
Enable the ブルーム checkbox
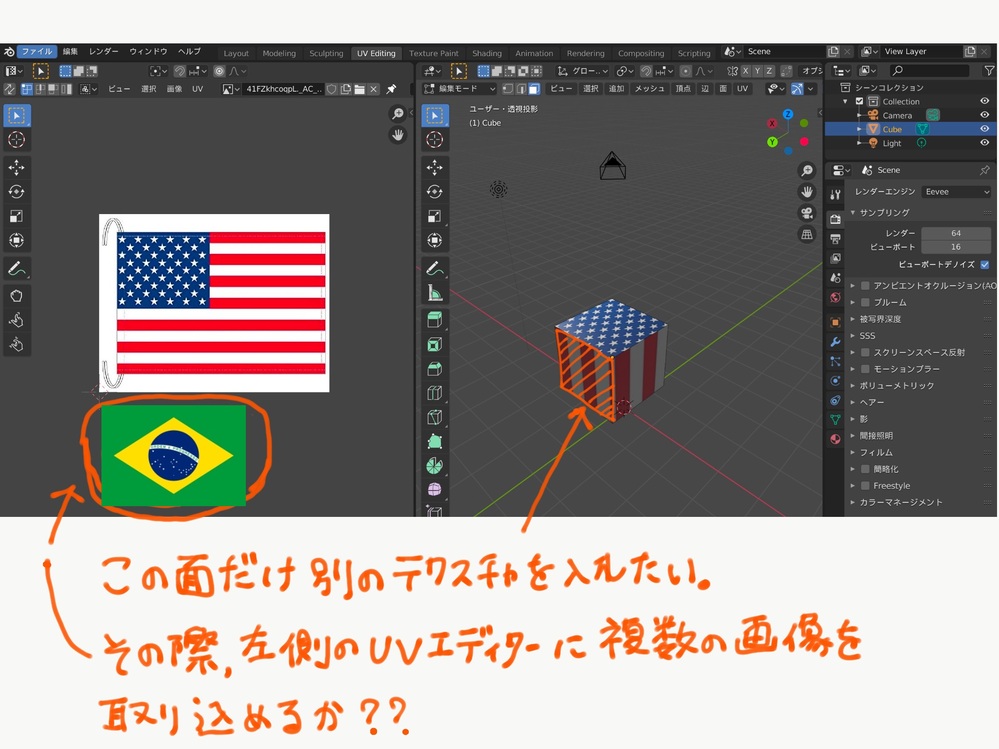coord(865,302)
